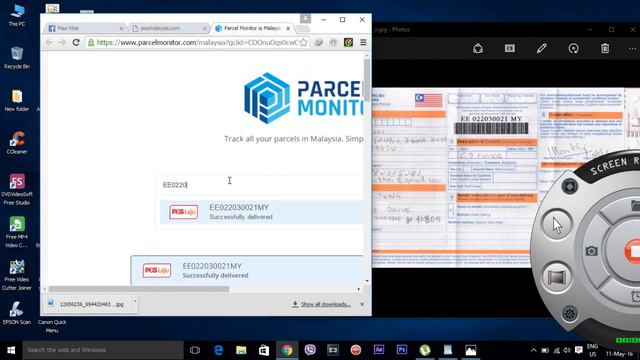Image resolution: width=640 pixels, height=360 pixels.
Task: Click the Chrome profile button in the title bar
Action: pos(305,18)
